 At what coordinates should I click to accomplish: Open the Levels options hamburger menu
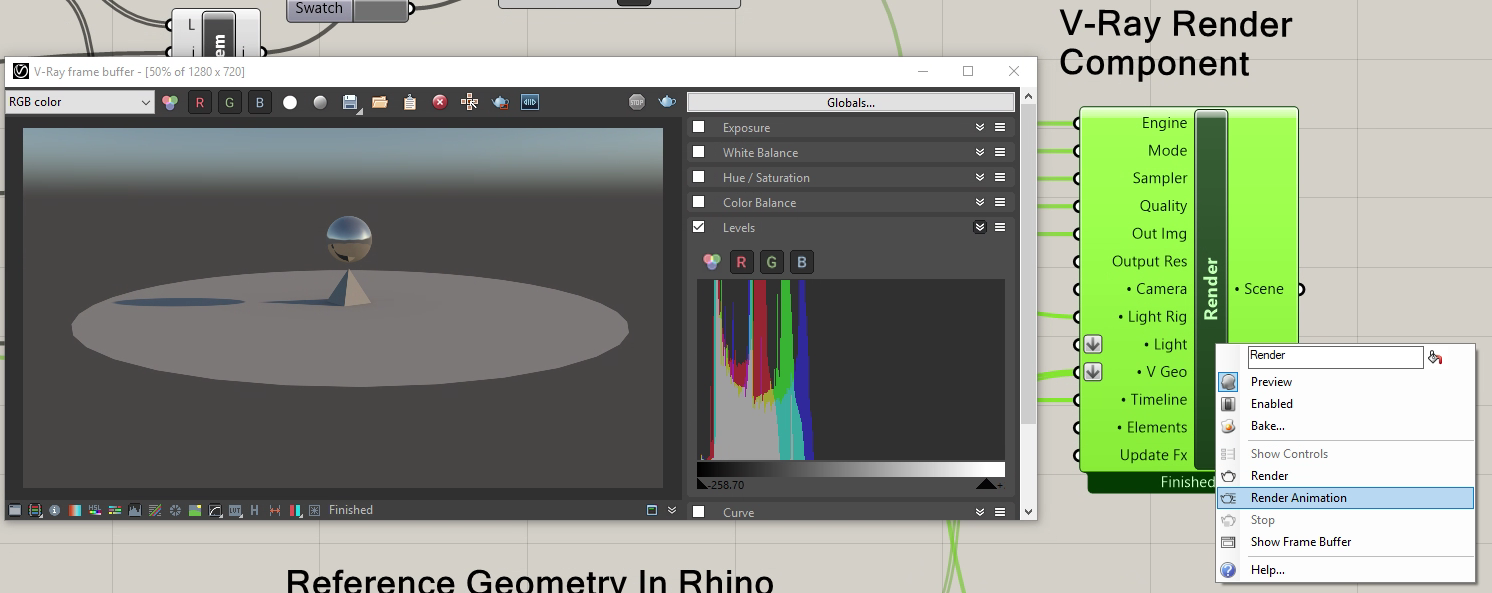(x=1000, y=227)
